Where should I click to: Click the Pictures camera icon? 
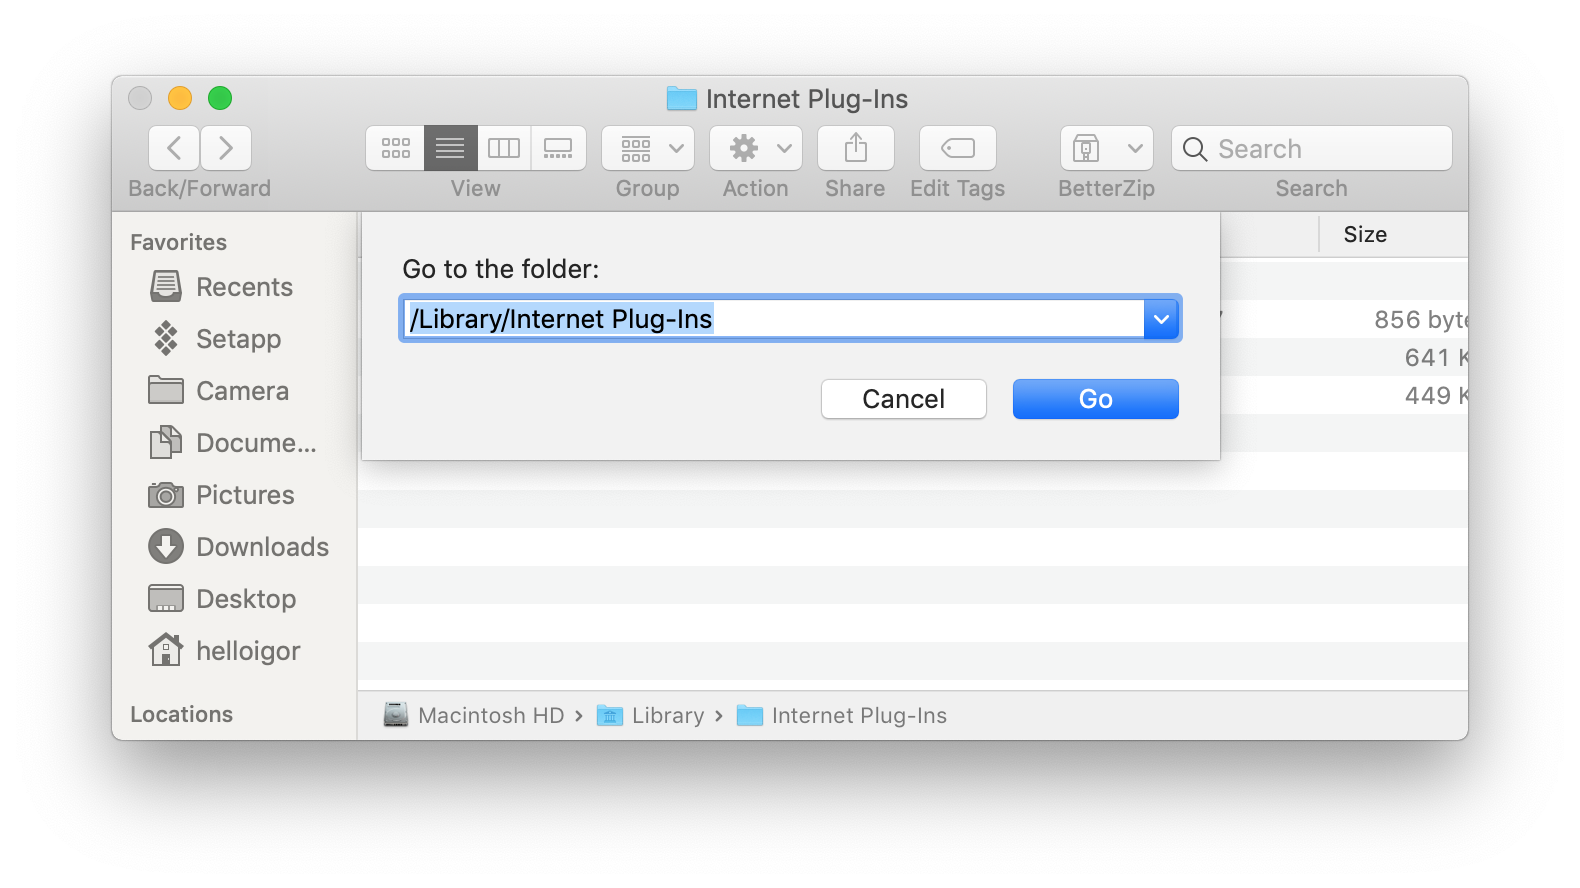(x=166, y=495)
